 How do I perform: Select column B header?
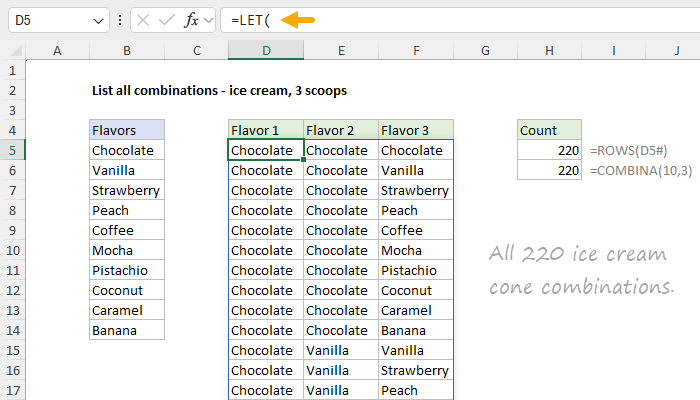pyautogui.click(x=127, y=50)
